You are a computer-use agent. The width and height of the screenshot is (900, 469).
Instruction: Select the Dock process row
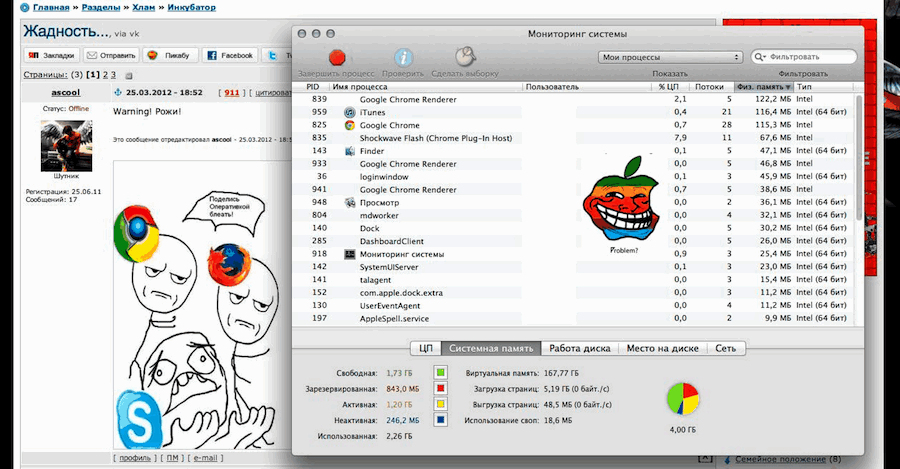pyautogui.click(x=574, y=228)
